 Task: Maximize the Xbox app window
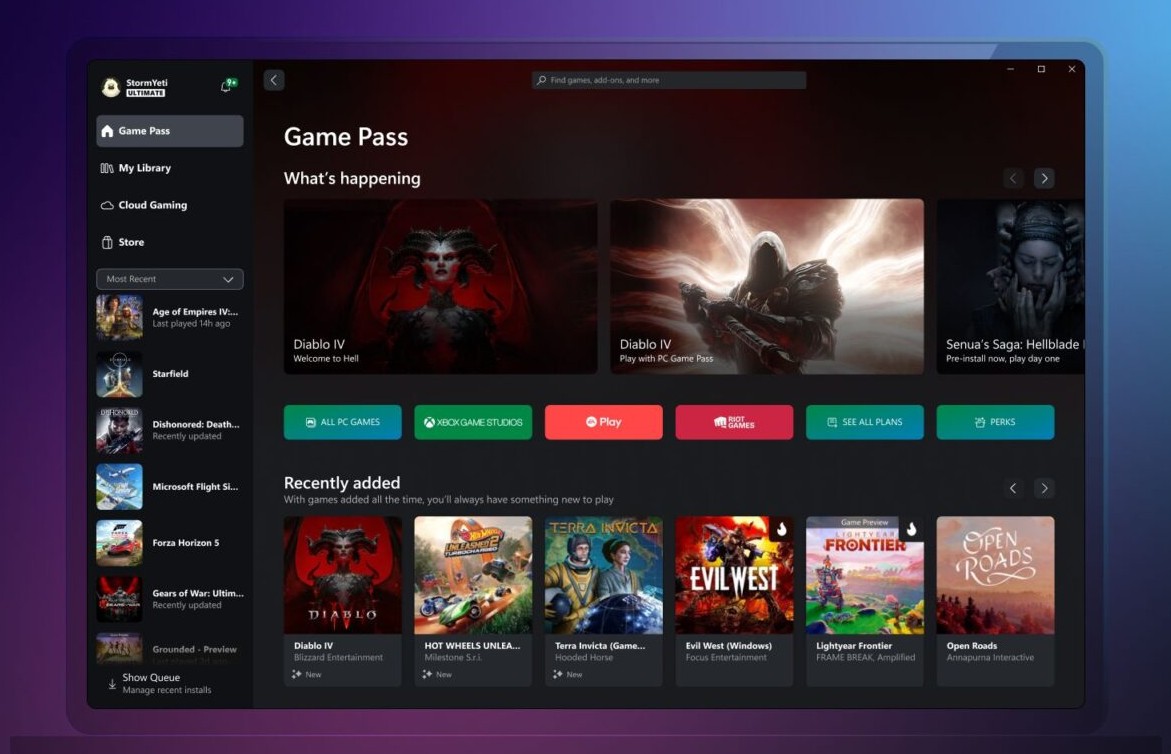[x=1041, y=69]
